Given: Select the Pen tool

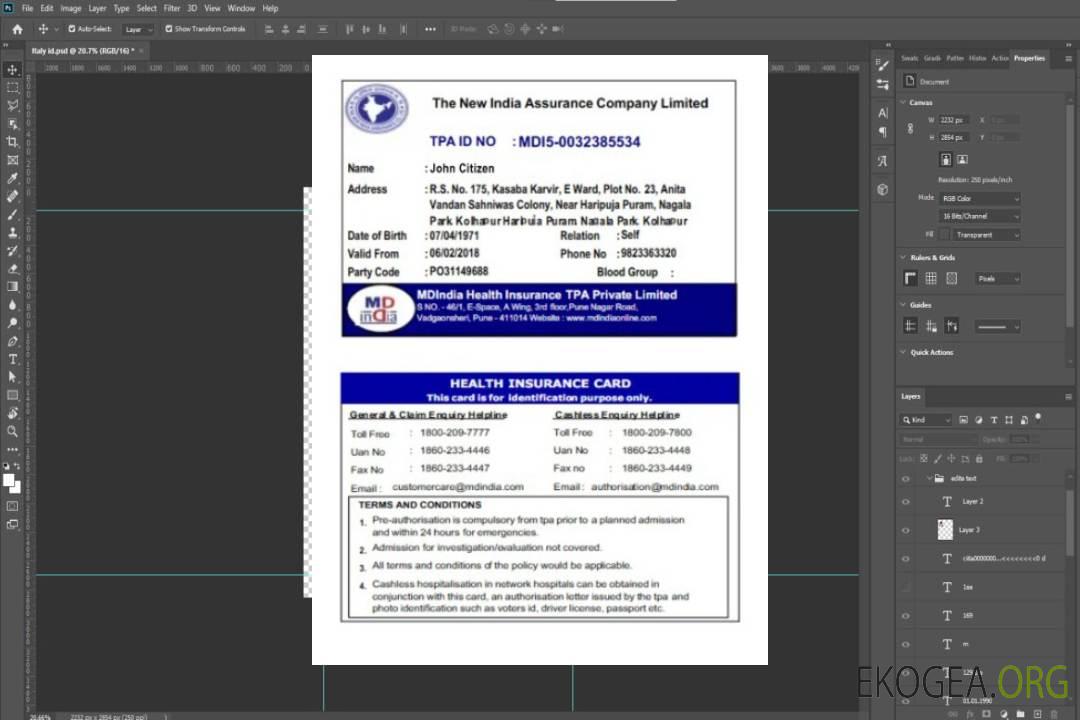Looking at the screenshot, I should tap(12, 341).
